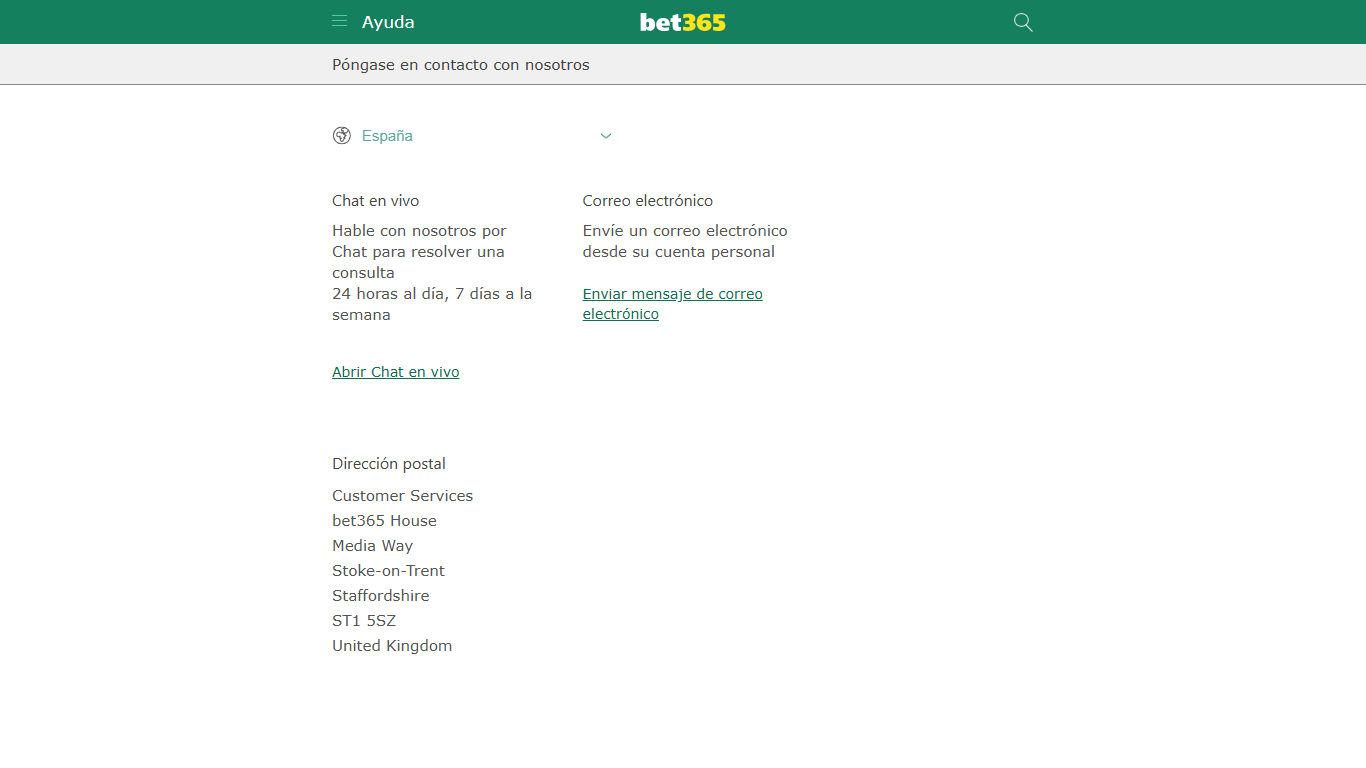Click the Media Way address line
The width and height of the screenshot is (1366, 768).
373,546
